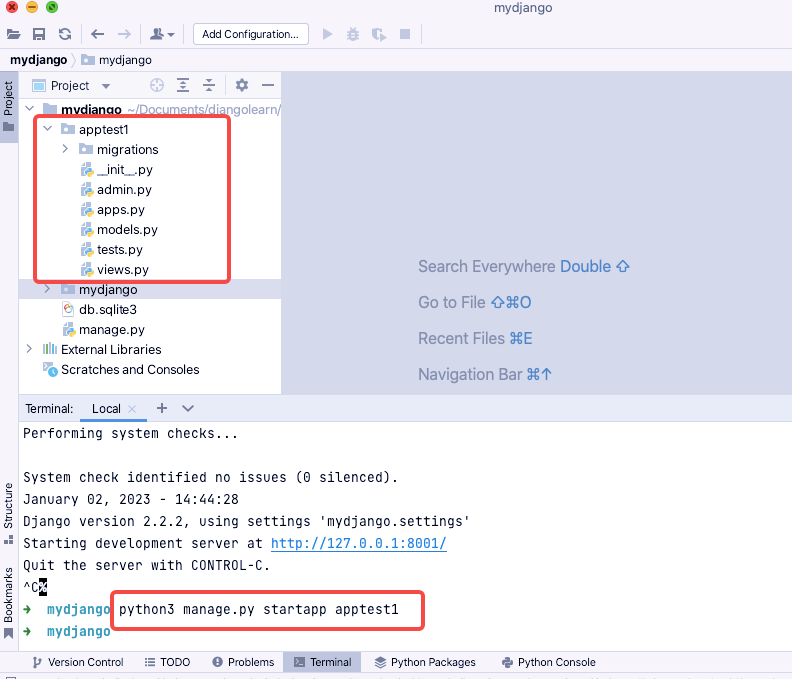The height and width of the screenshot is (679, 792).
Task: Select tests.py in project tree
Action: 111,250
